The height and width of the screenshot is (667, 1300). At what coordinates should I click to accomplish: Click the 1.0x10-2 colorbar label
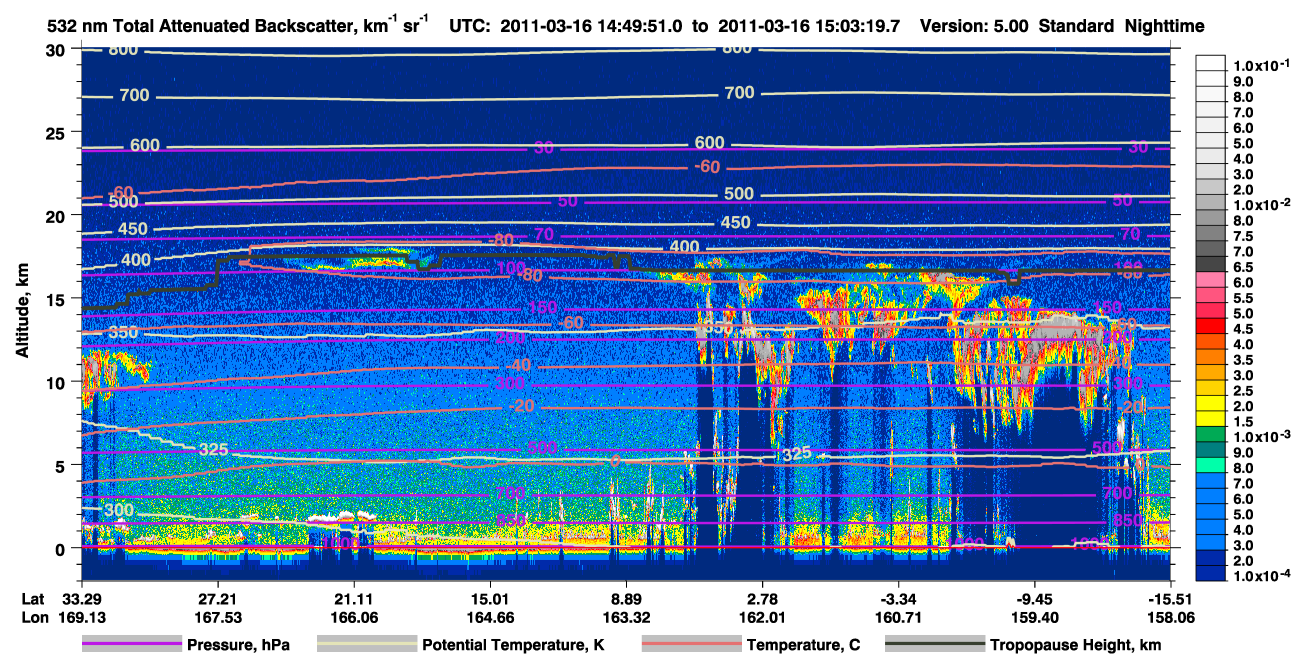(1264, 203)
